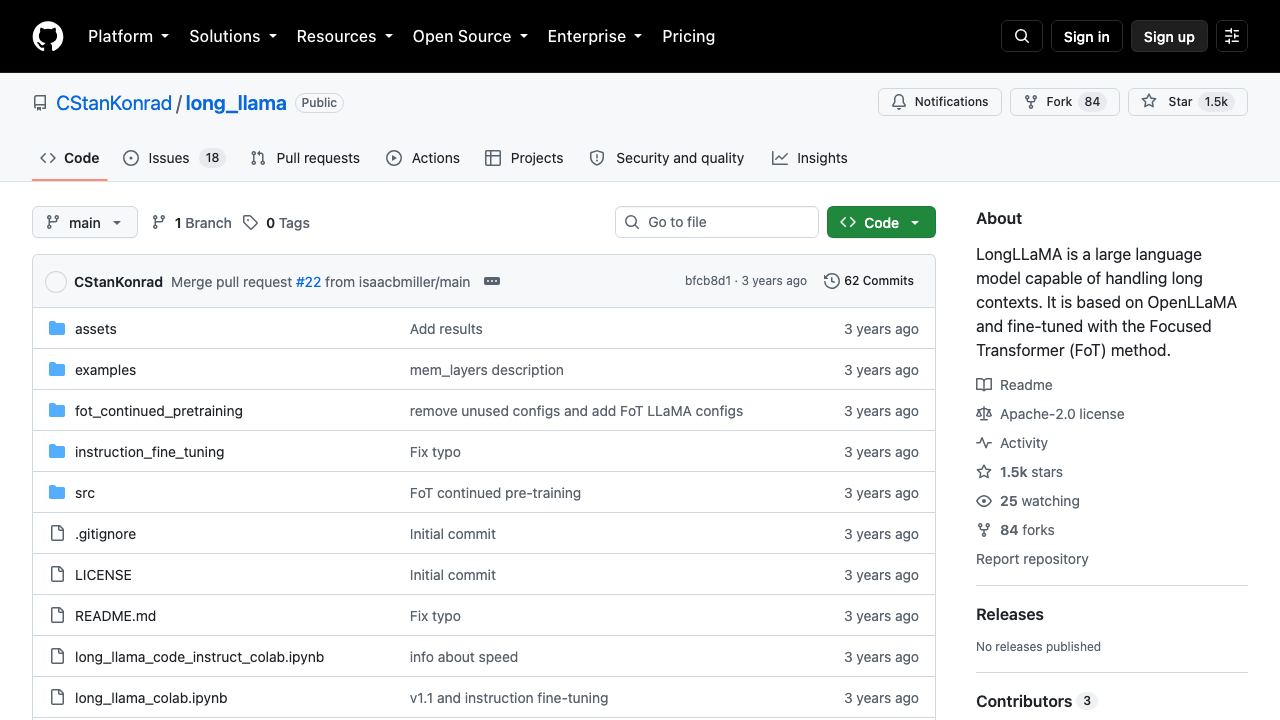This screenshot has width=1280, height=720.
Task: Open the CStanKonrad owner link
Action: (x=114, y=103)
